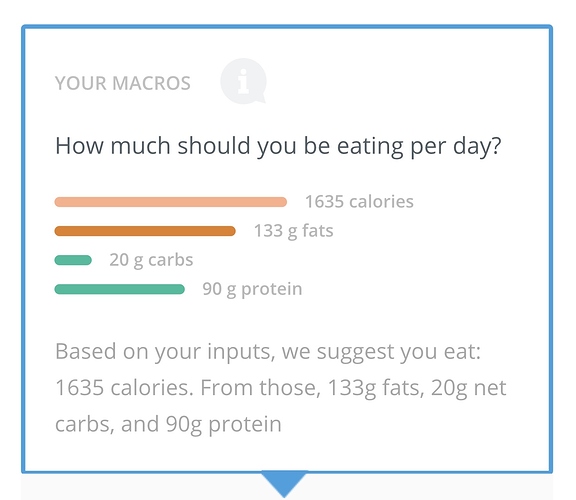The width and height of the screenshot is (576, 500).
Task: Click the YOUR MACROS heading
Action: coord(123,83)
